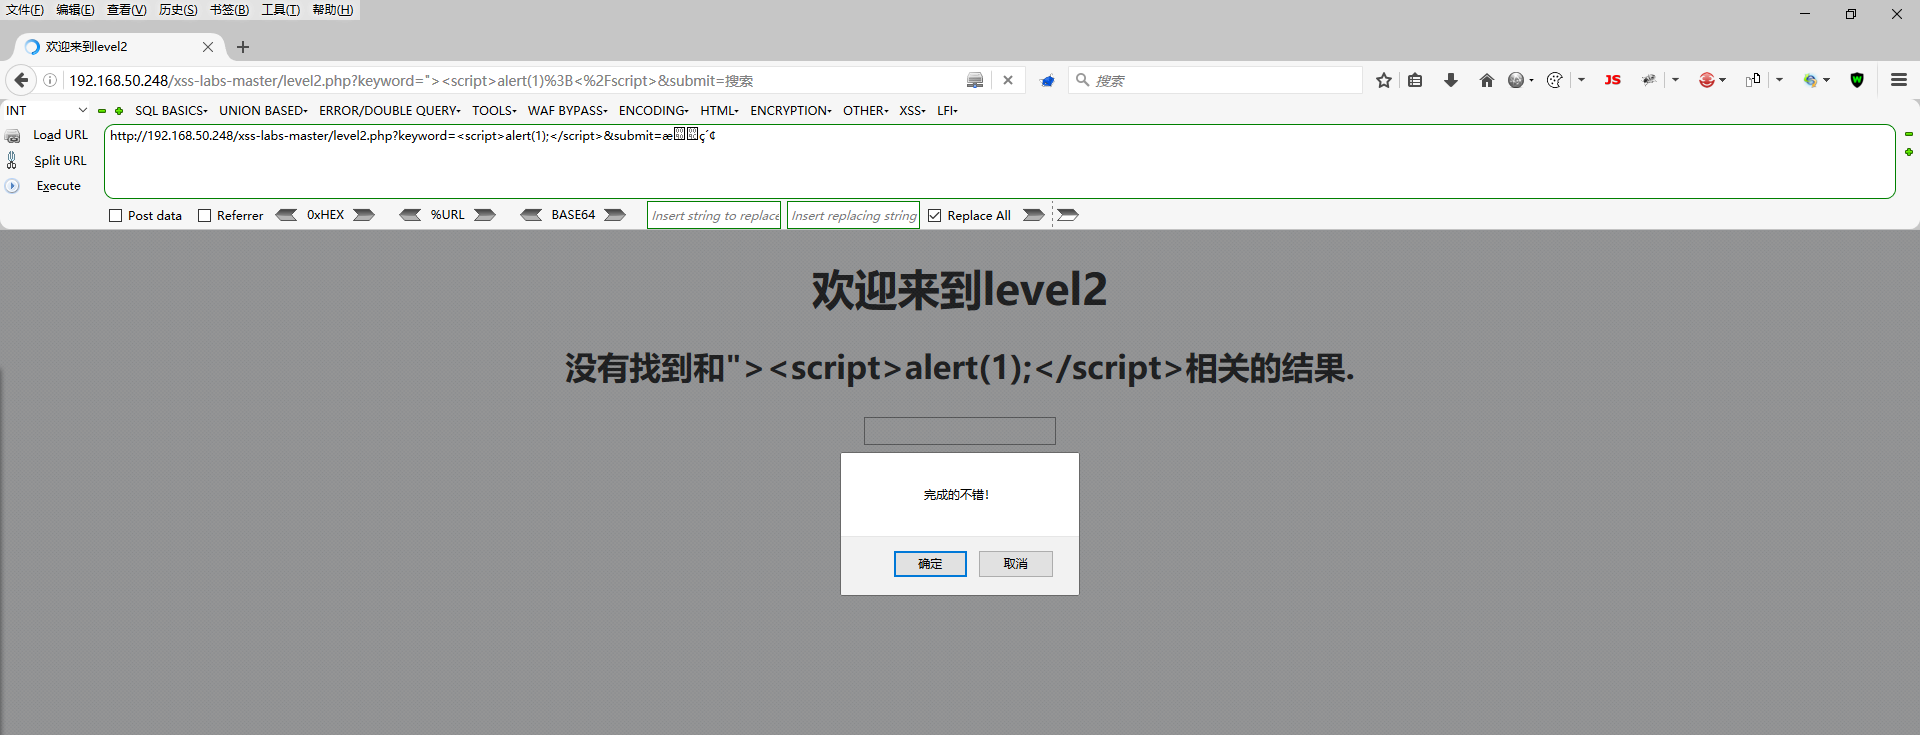Screen dimensions: 1920x735
Task: Expand the XSS menu
Action: pyautogui.click(x=912, y=111)
